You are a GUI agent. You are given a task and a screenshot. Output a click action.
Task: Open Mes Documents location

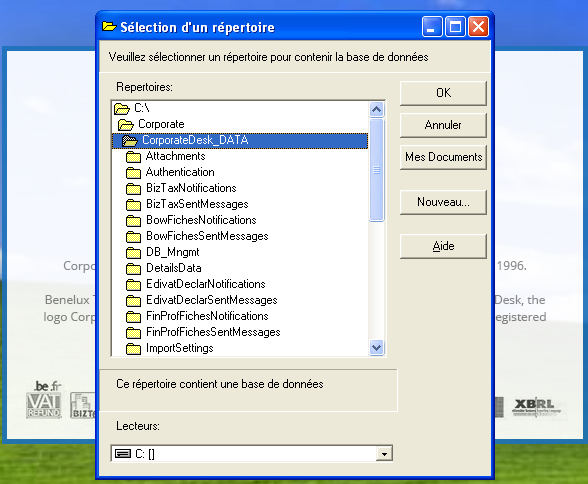tap(443, 157)
